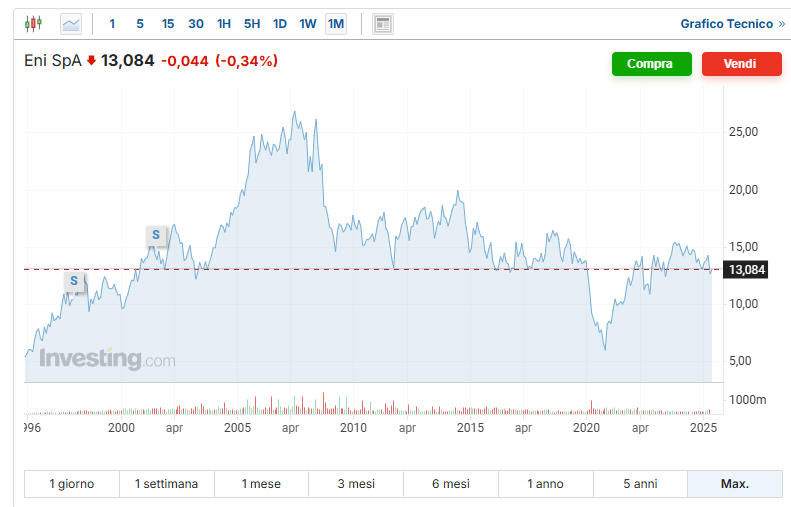Show the 5 anni time range
This screenshot has height=507, width=791.
coord(640,484)
